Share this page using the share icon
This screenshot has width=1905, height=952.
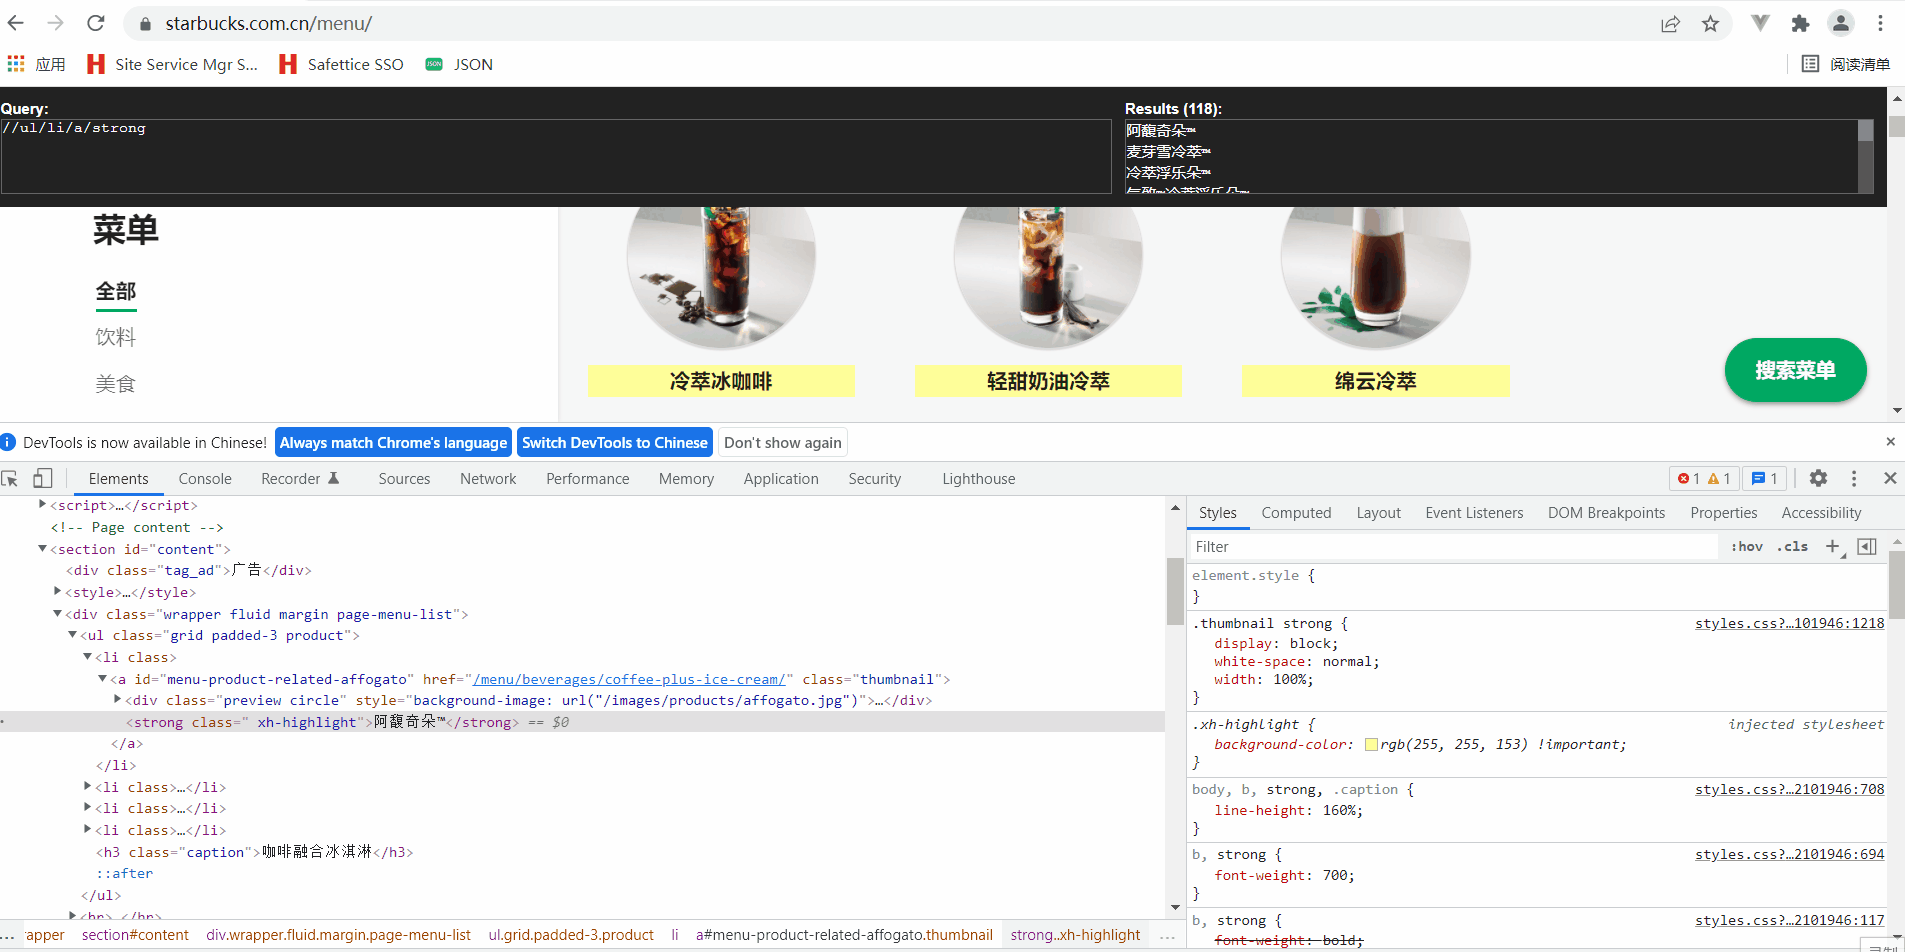click(1670, 24)
